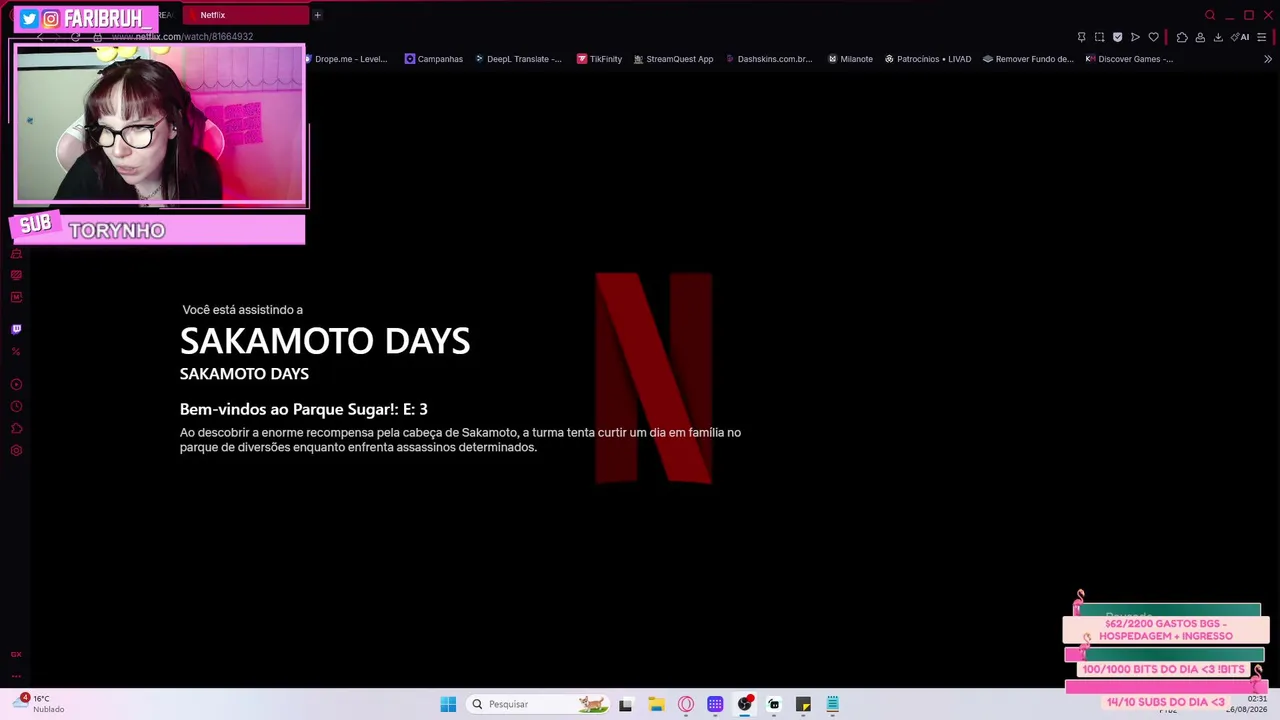Viewport: 1280px width, 720px height.
Task: Open the extensions cube in the toolbar
Action: point(1182,37)
